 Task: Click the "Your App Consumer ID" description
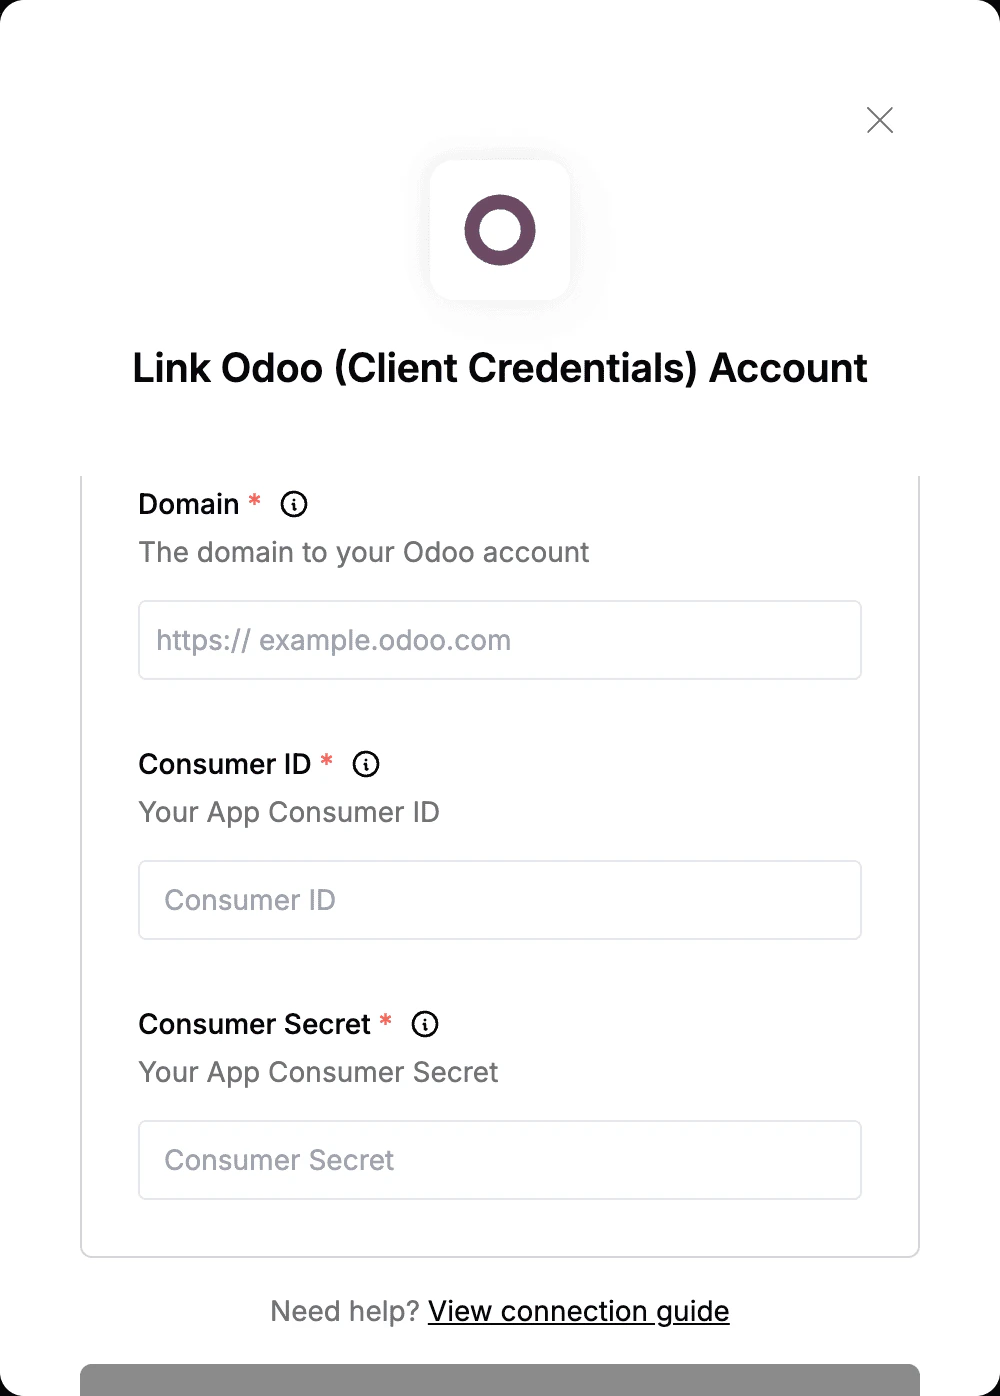coord(289,812)
